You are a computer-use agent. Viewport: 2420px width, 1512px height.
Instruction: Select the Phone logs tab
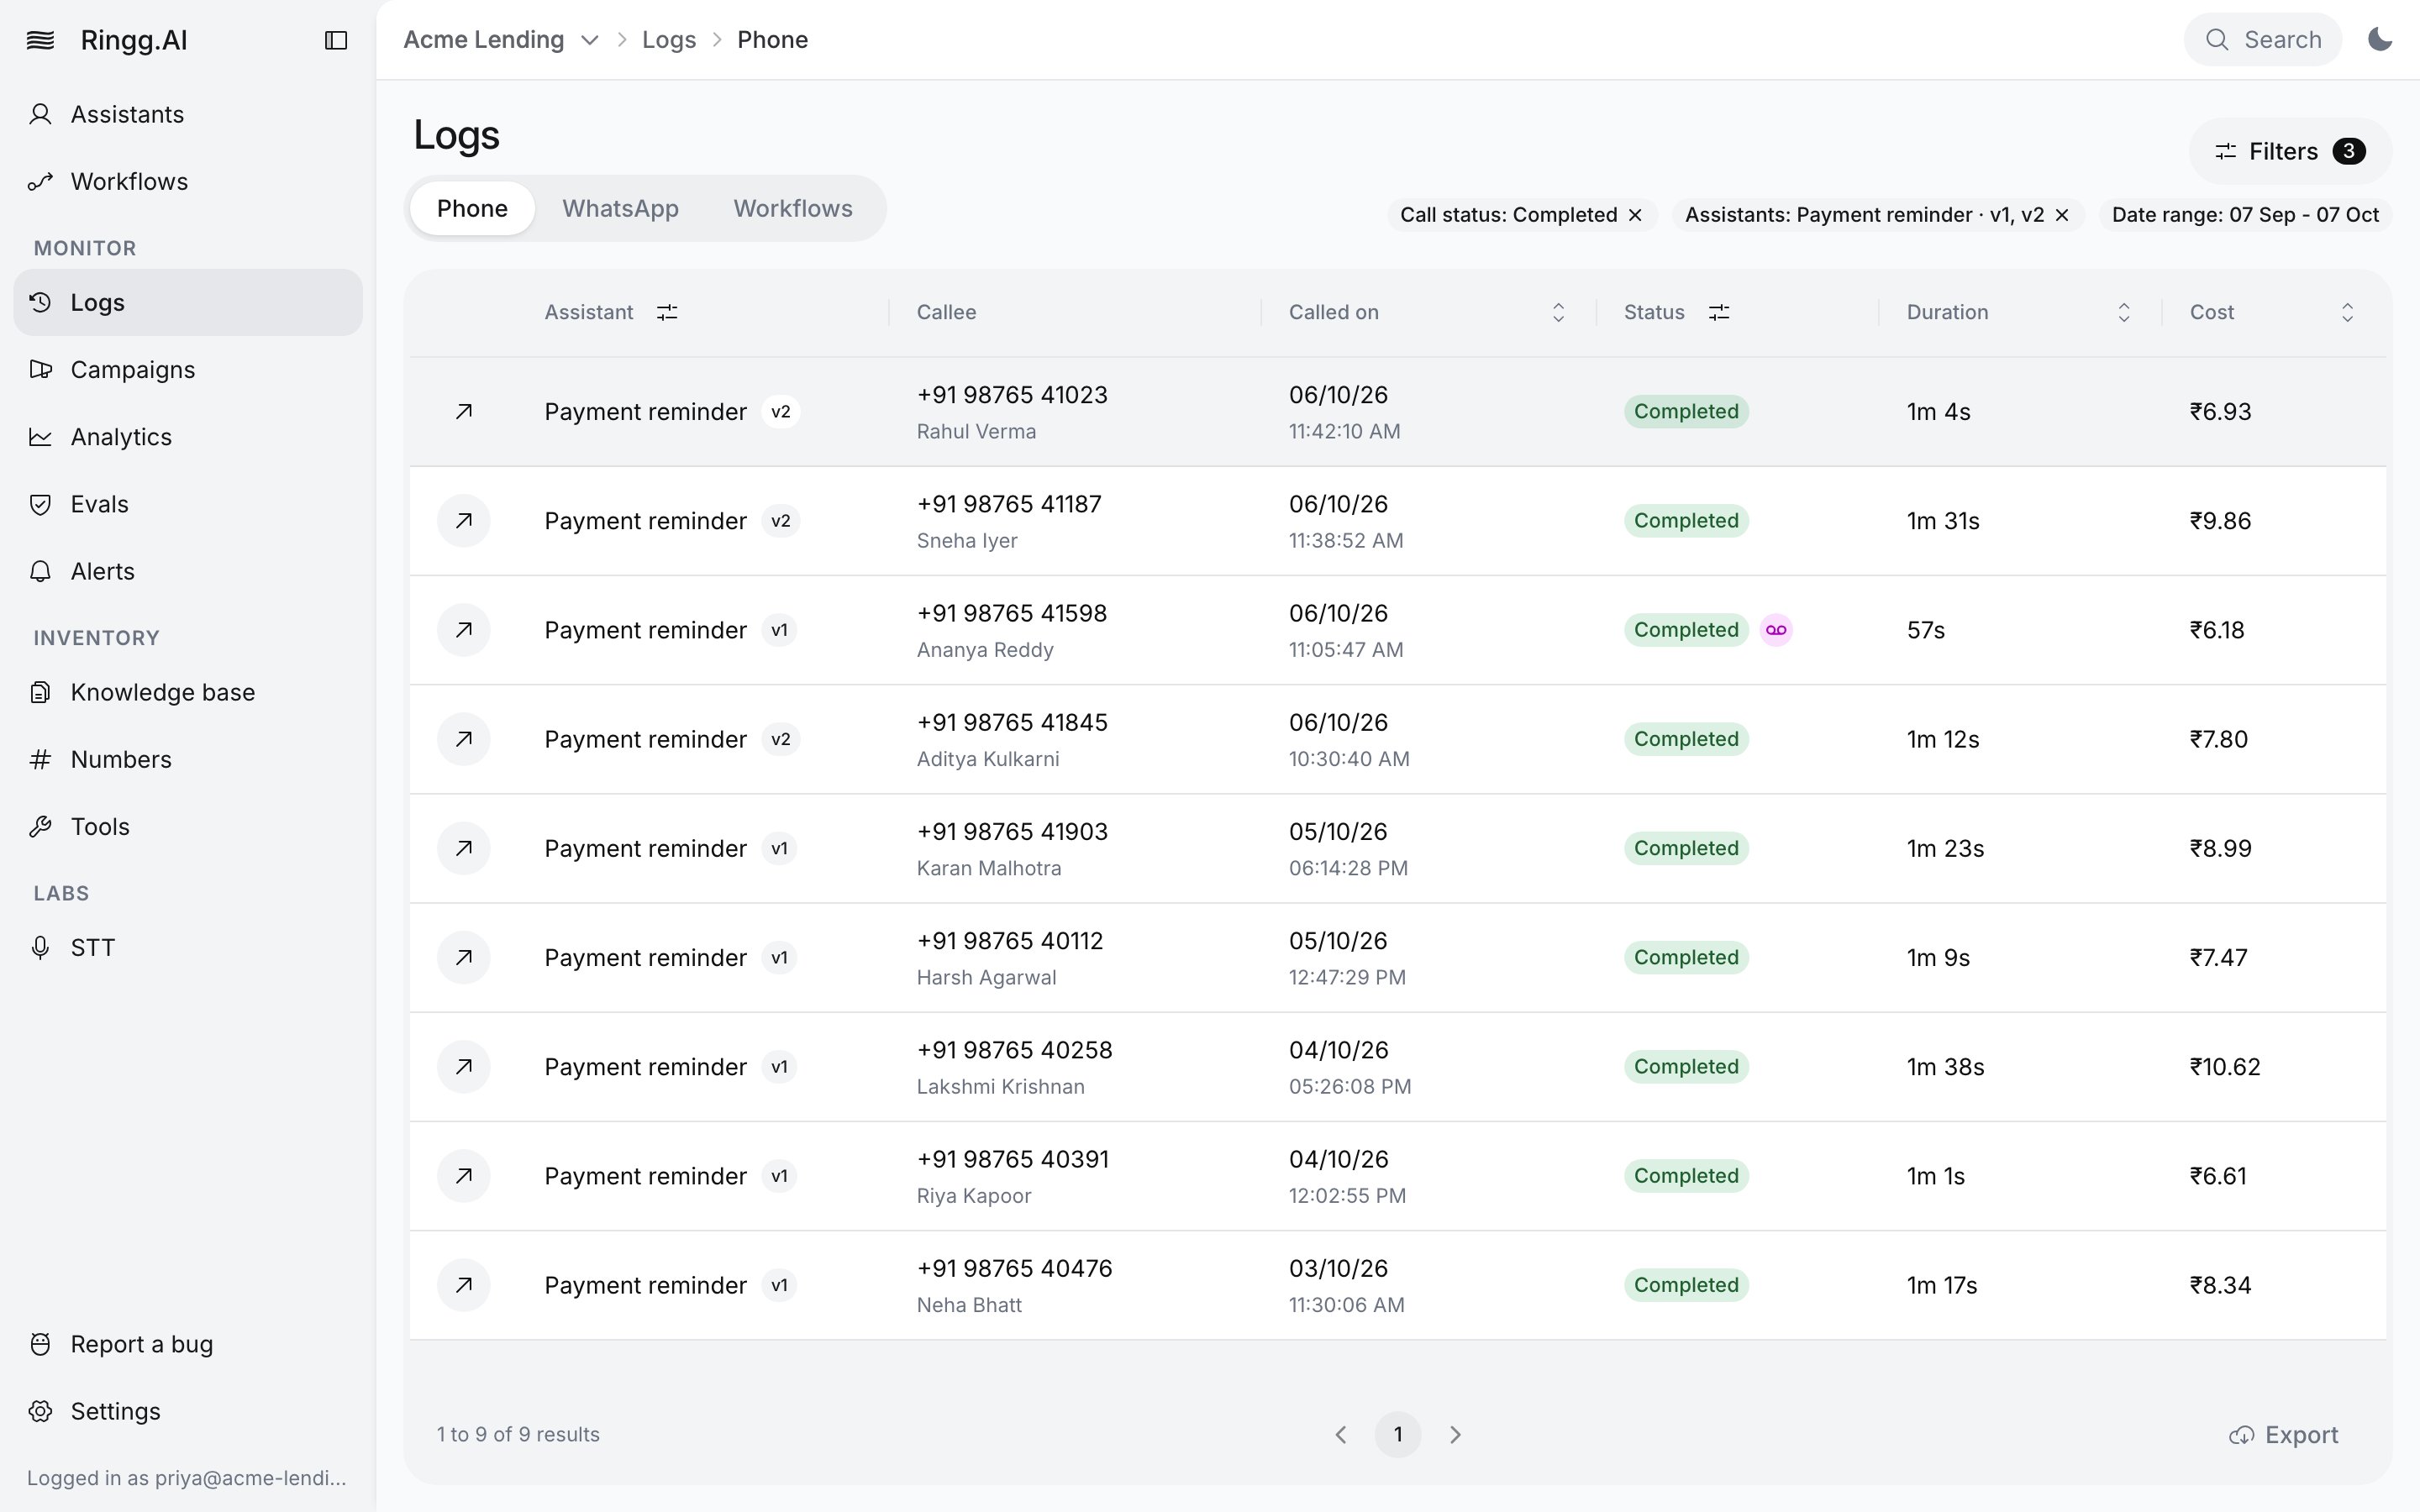point(472,208)
